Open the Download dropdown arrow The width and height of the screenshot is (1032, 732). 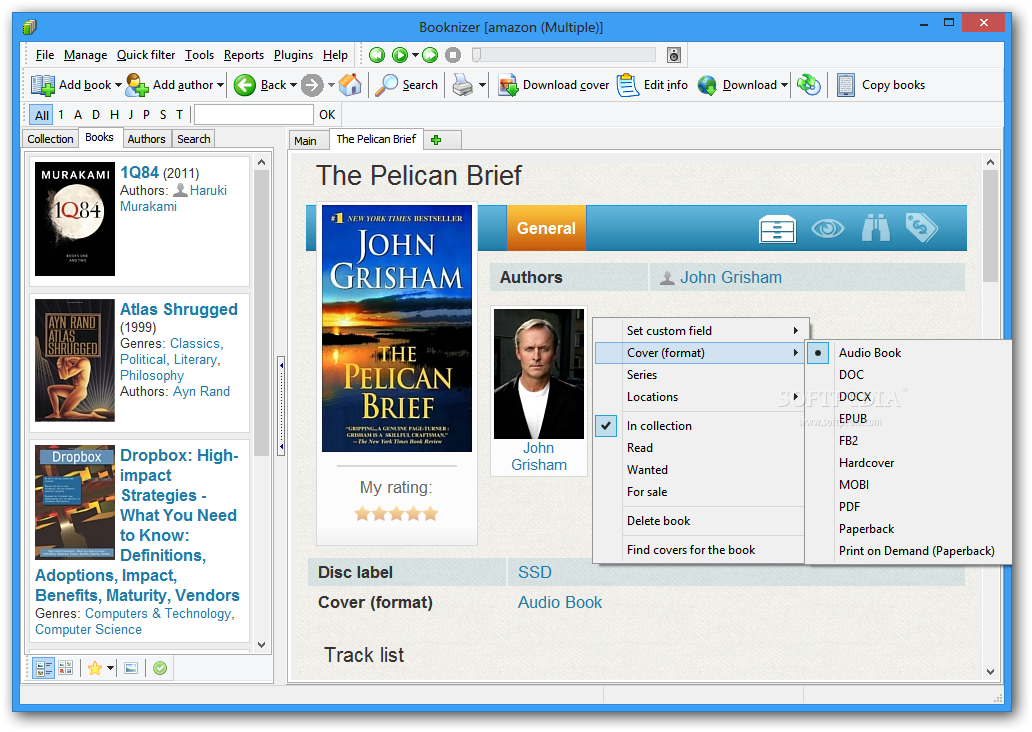(x=784, y=86)
